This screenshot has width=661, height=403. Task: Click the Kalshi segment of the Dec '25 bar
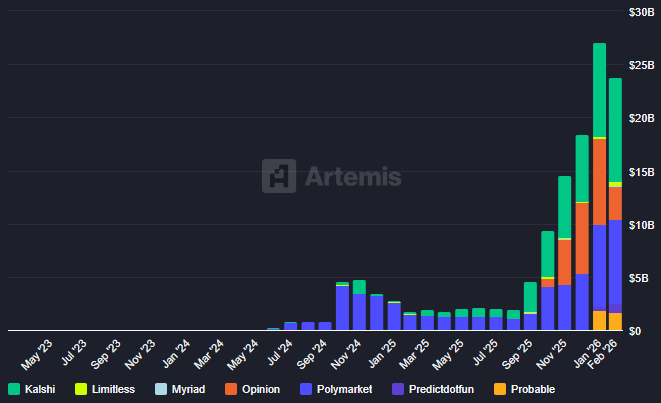(x=582, y=169)
